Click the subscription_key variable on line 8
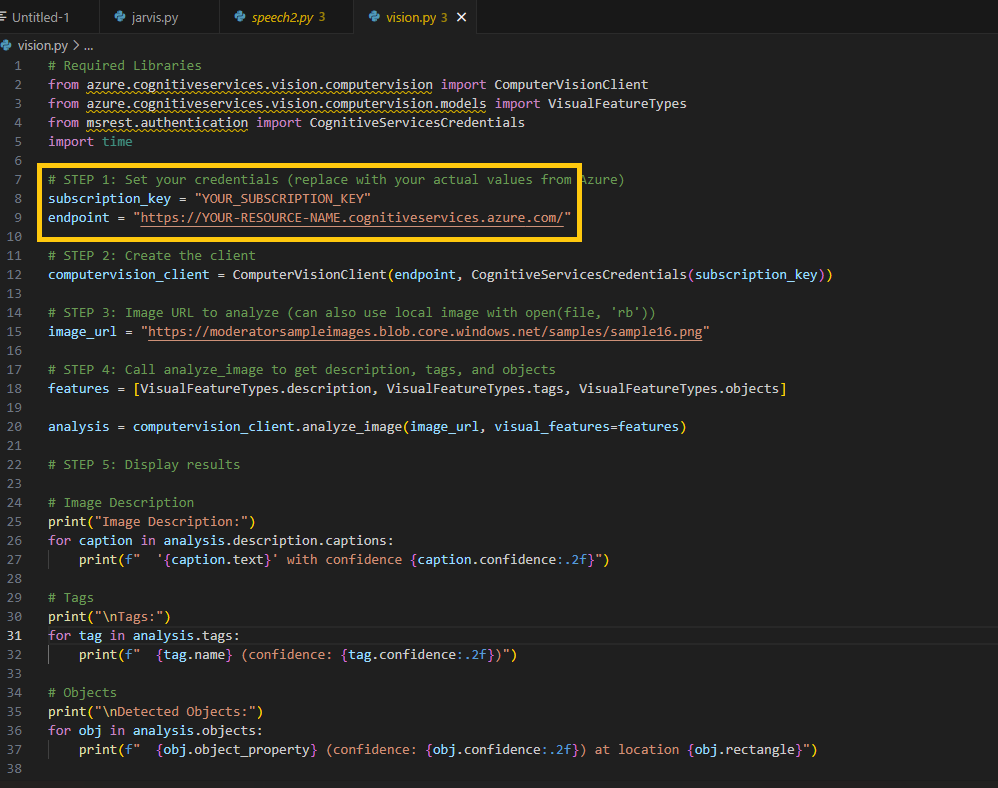The width and height of the screenshot is (998, 788). click(x=109, y=199)
